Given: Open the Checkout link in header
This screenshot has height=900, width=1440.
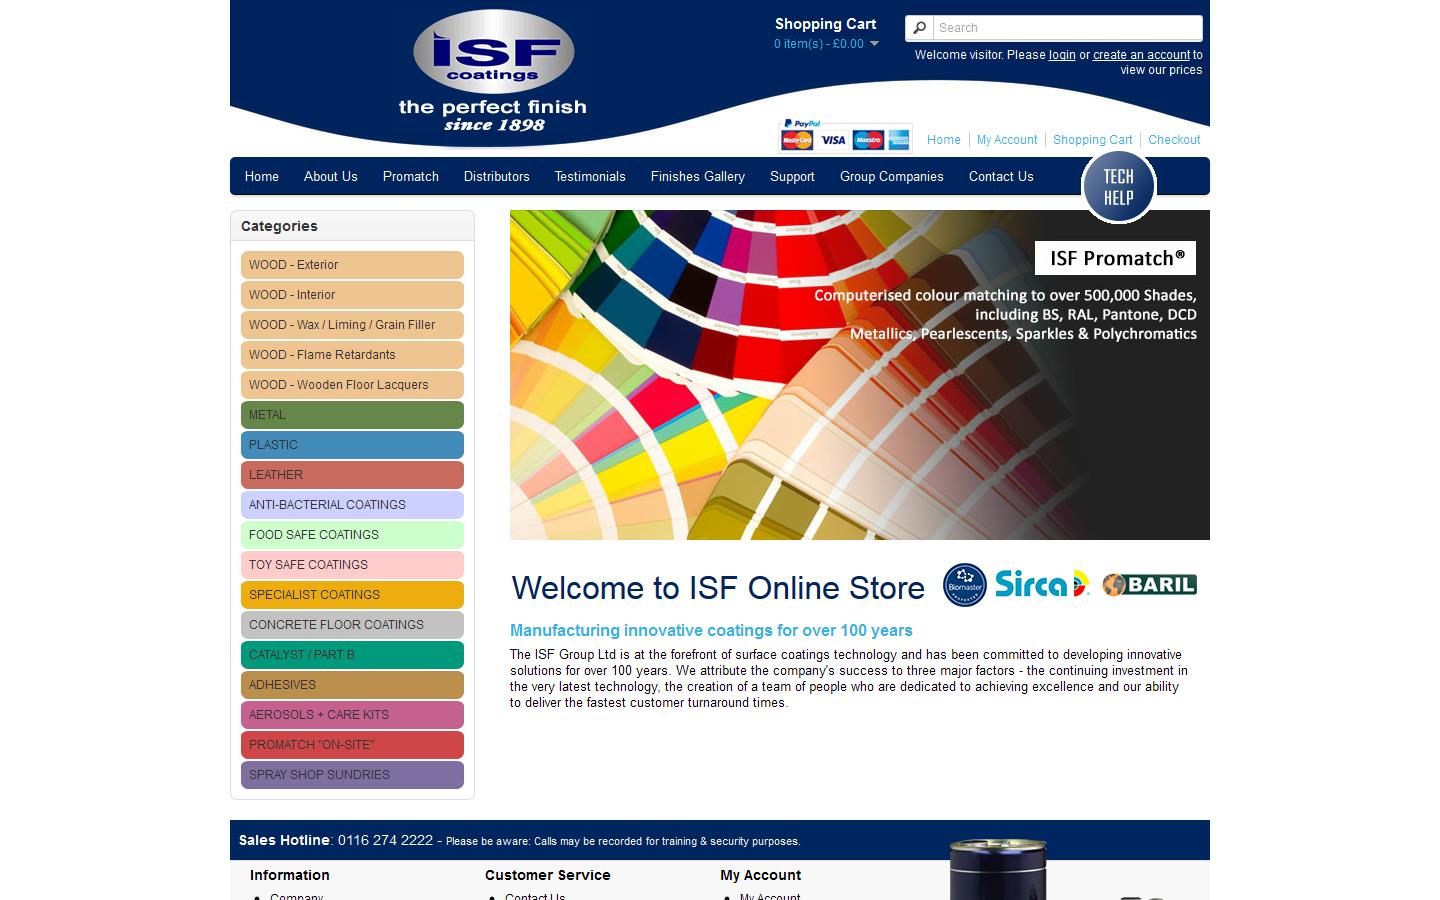Looking at the screenshot, I should pyautogui.click(x=1174, y=140).
